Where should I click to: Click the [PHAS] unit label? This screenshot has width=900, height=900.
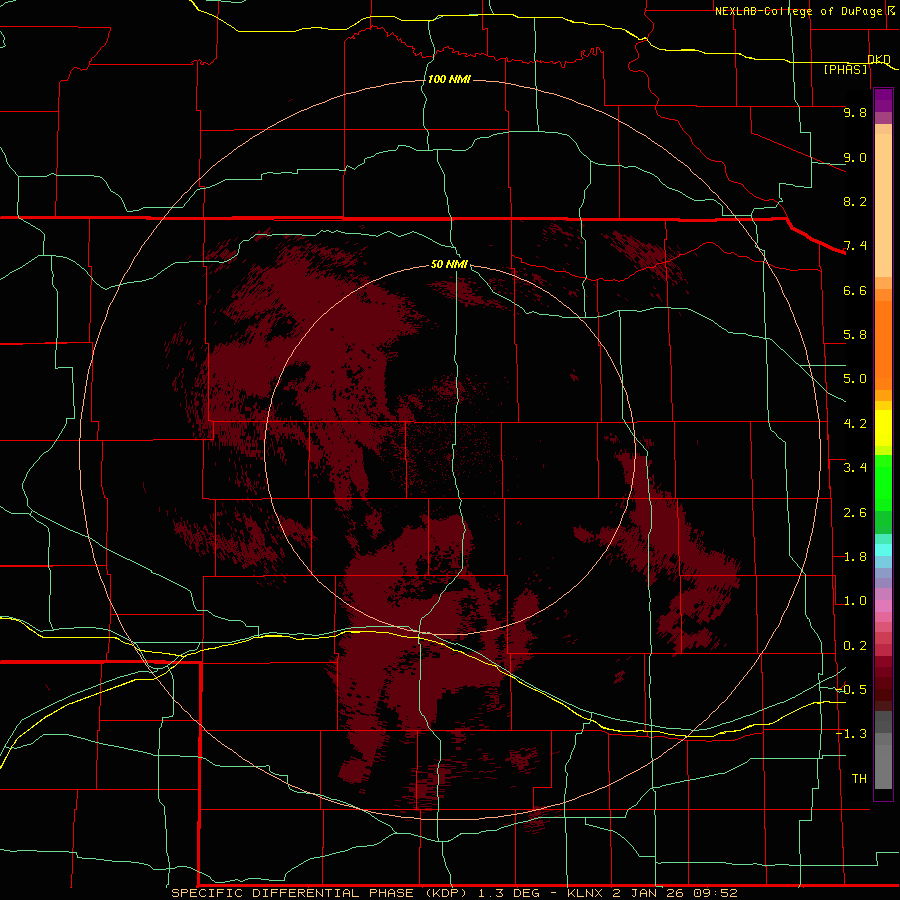coord(845,69)
